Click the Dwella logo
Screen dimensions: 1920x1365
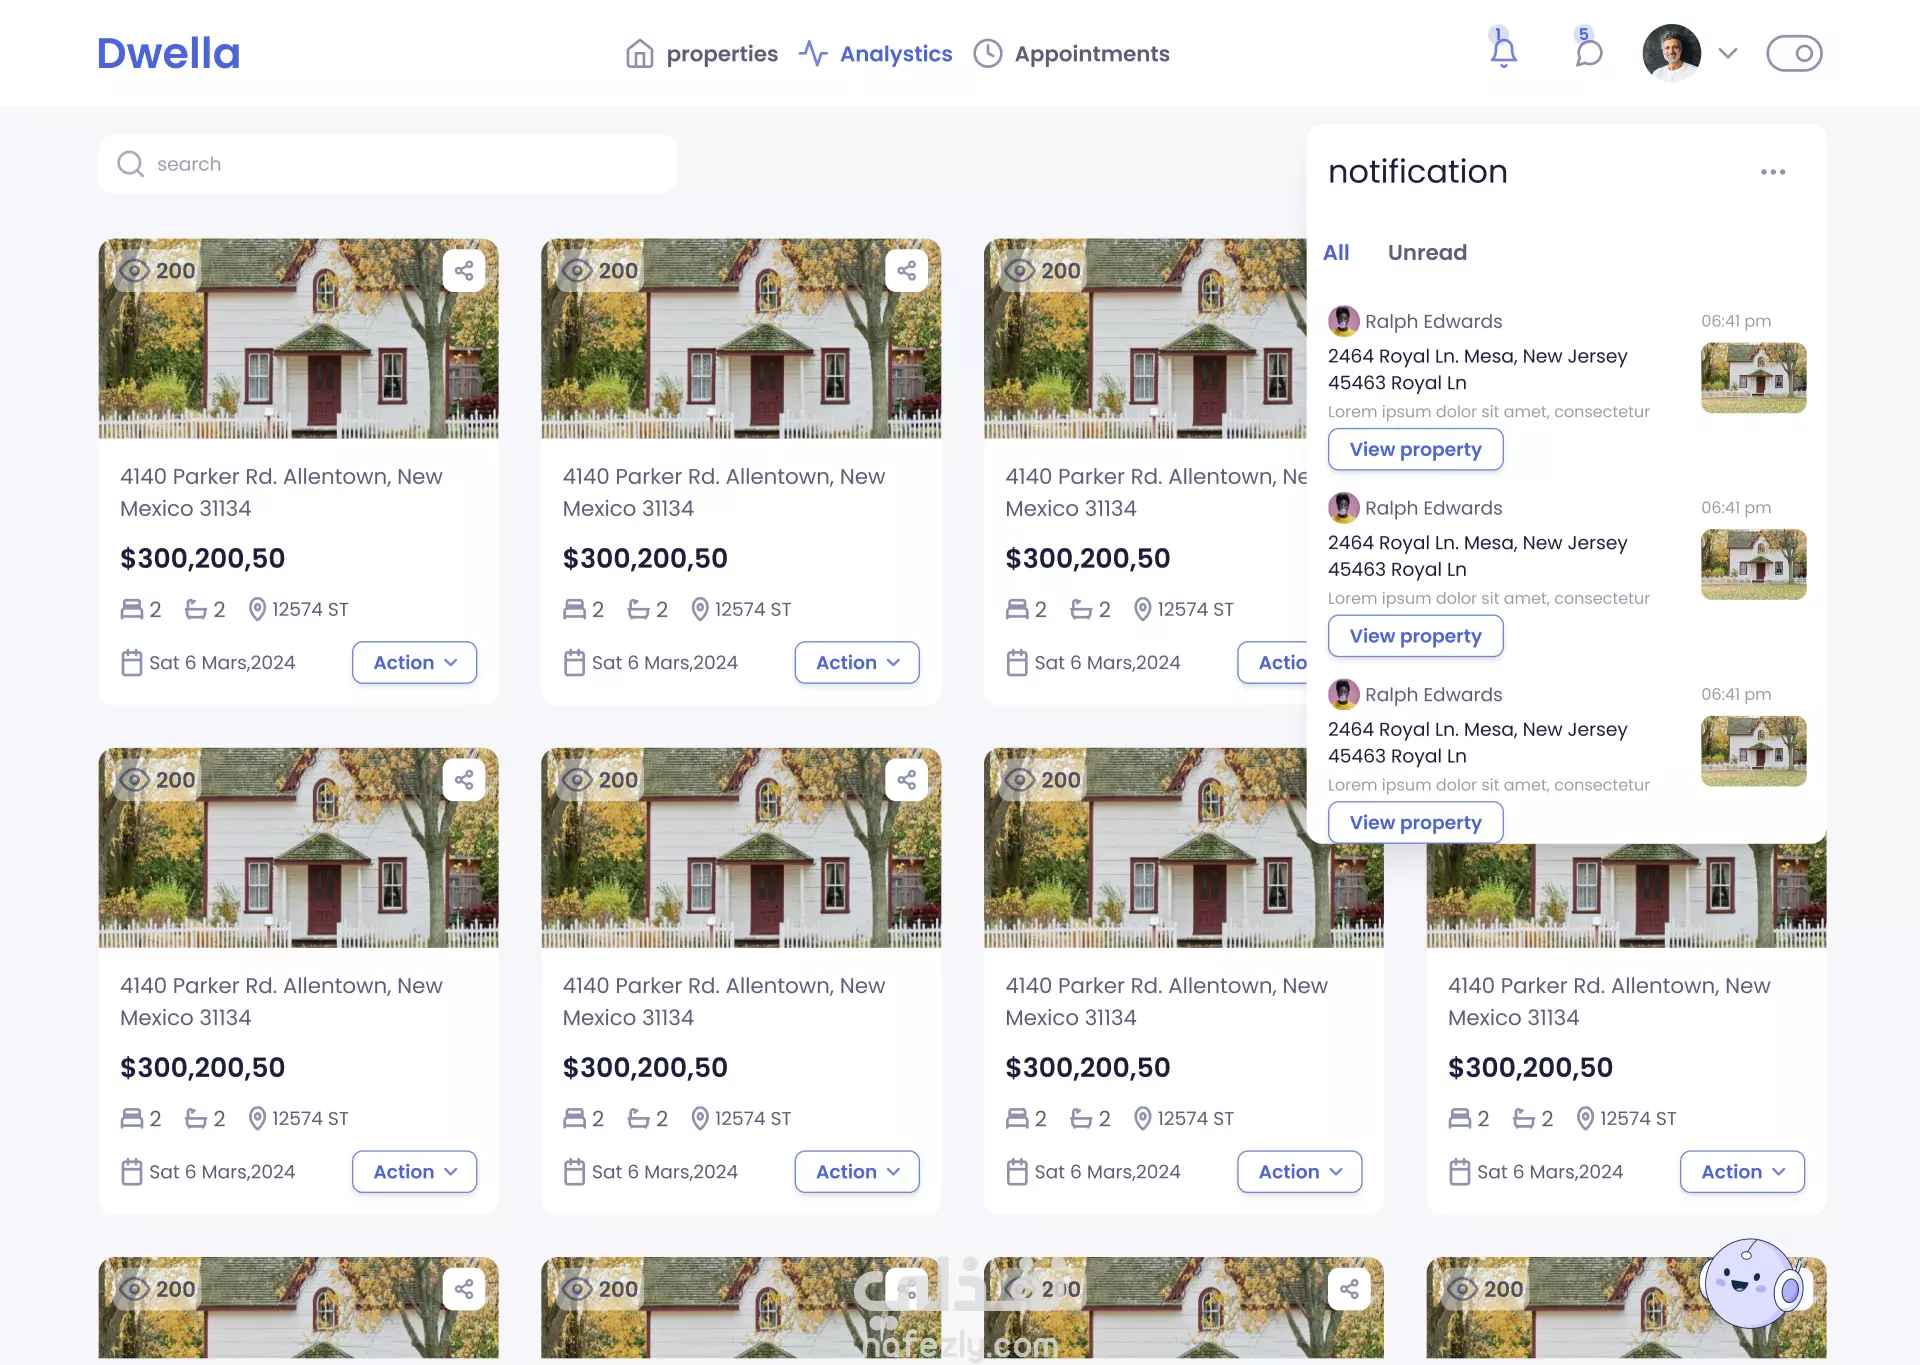click(168, 53)
